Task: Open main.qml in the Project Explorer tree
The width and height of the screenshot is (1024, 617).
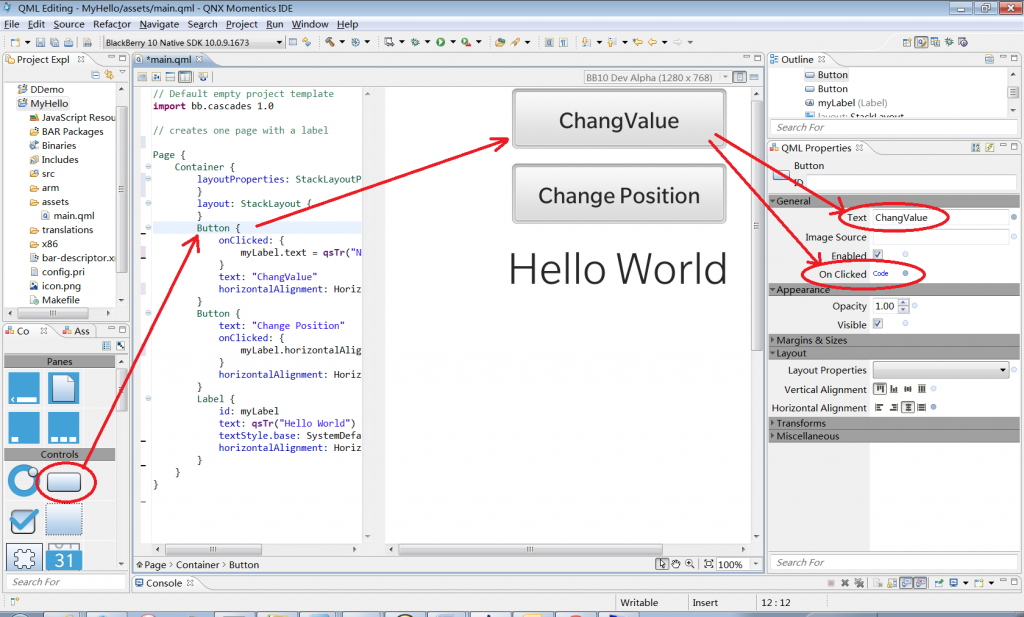Action: click(x=68, y=215)
